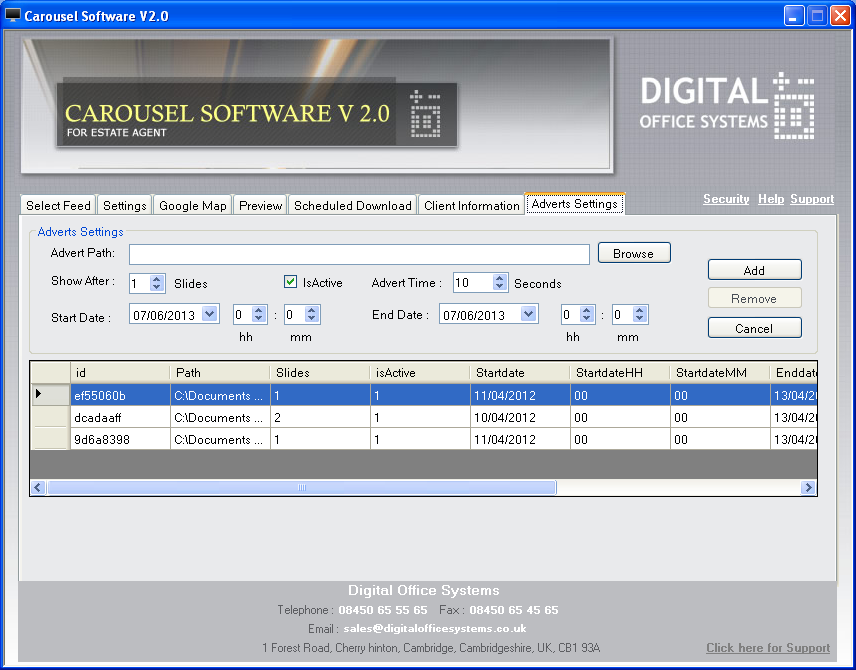This screenshot has width=856, height=670.
Task: Click the scroll left arrow of the grid
Action: pos(38,487)
